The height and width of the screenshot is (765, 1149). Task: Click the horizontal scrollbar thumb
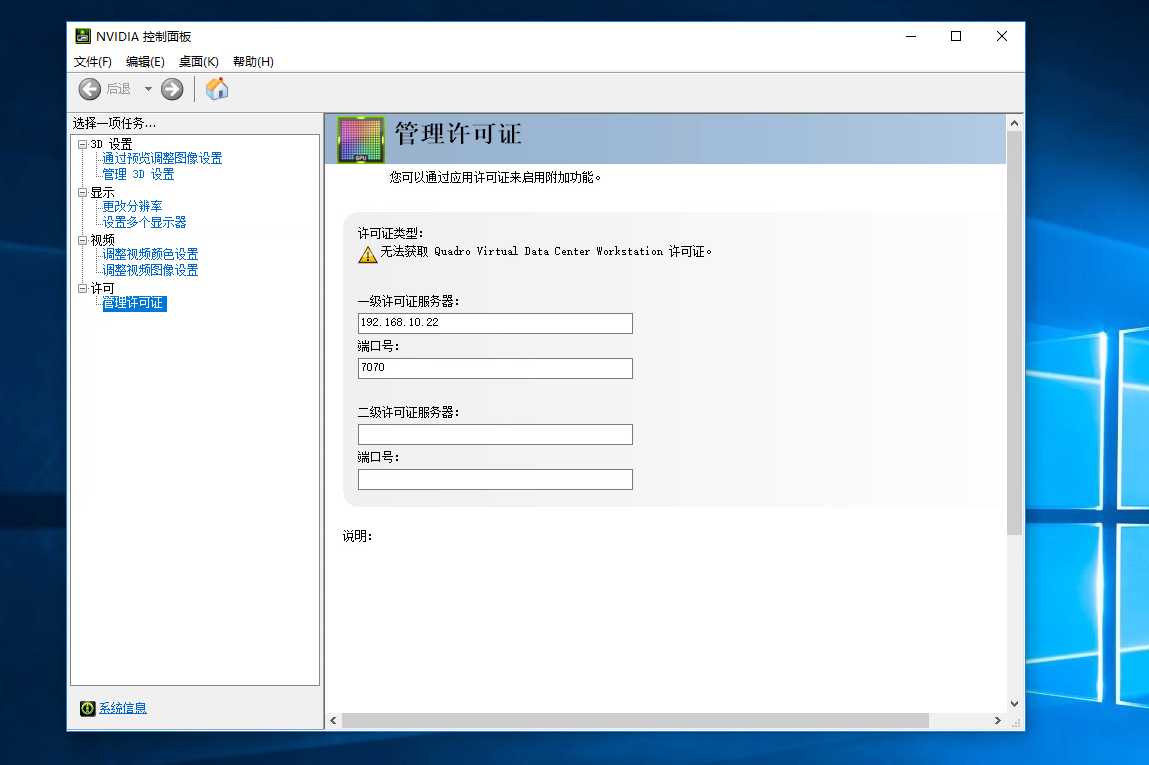tap(635, 720)
